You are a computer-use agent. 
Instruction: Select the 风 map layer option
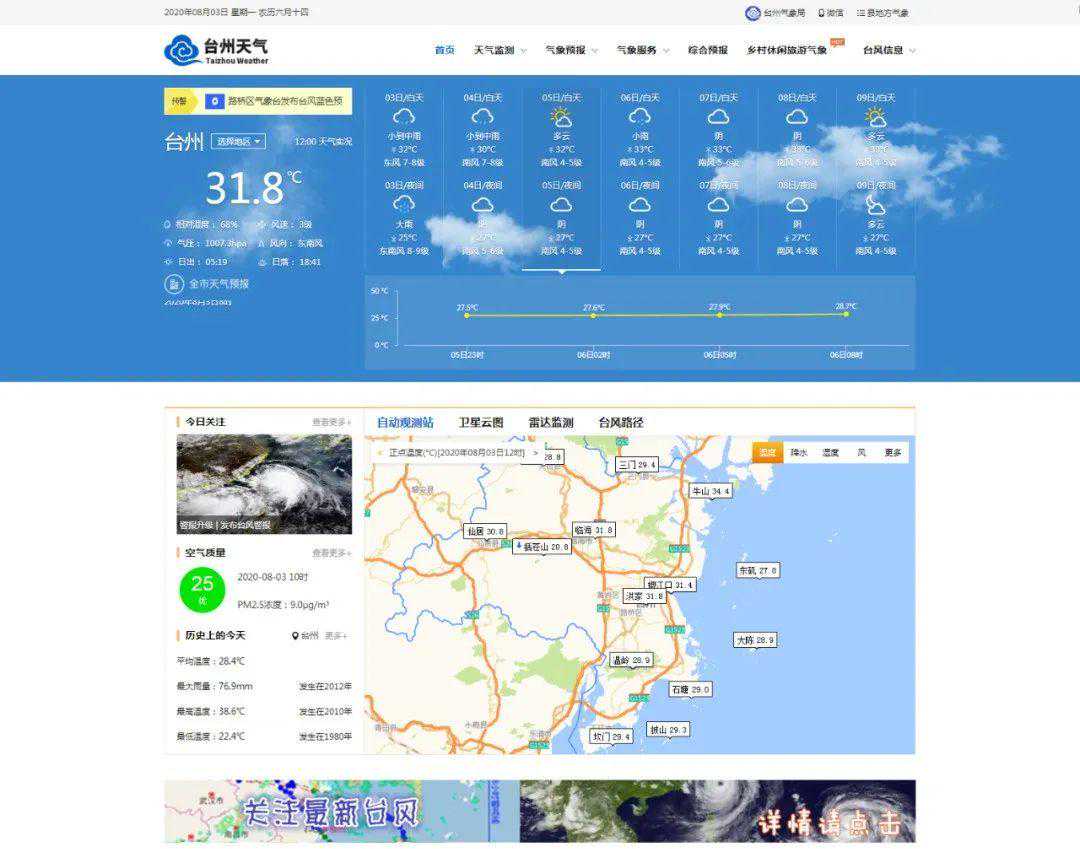(861, 453)
